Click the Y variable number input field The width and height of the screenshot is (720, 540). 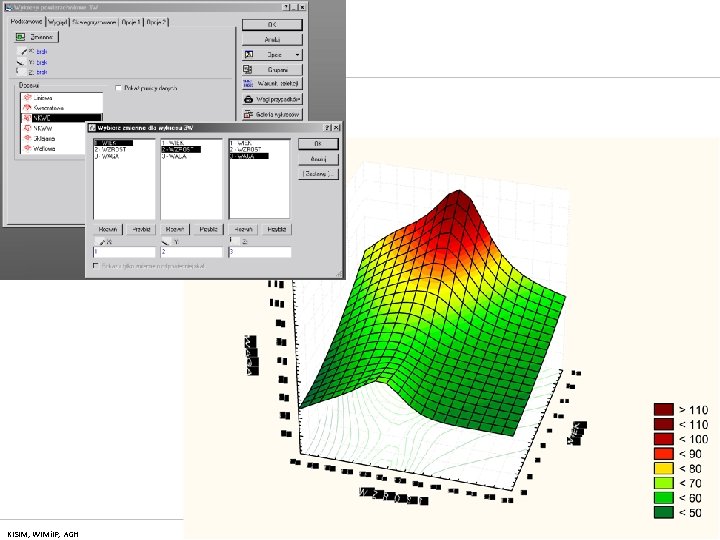[x=191, y=252]
